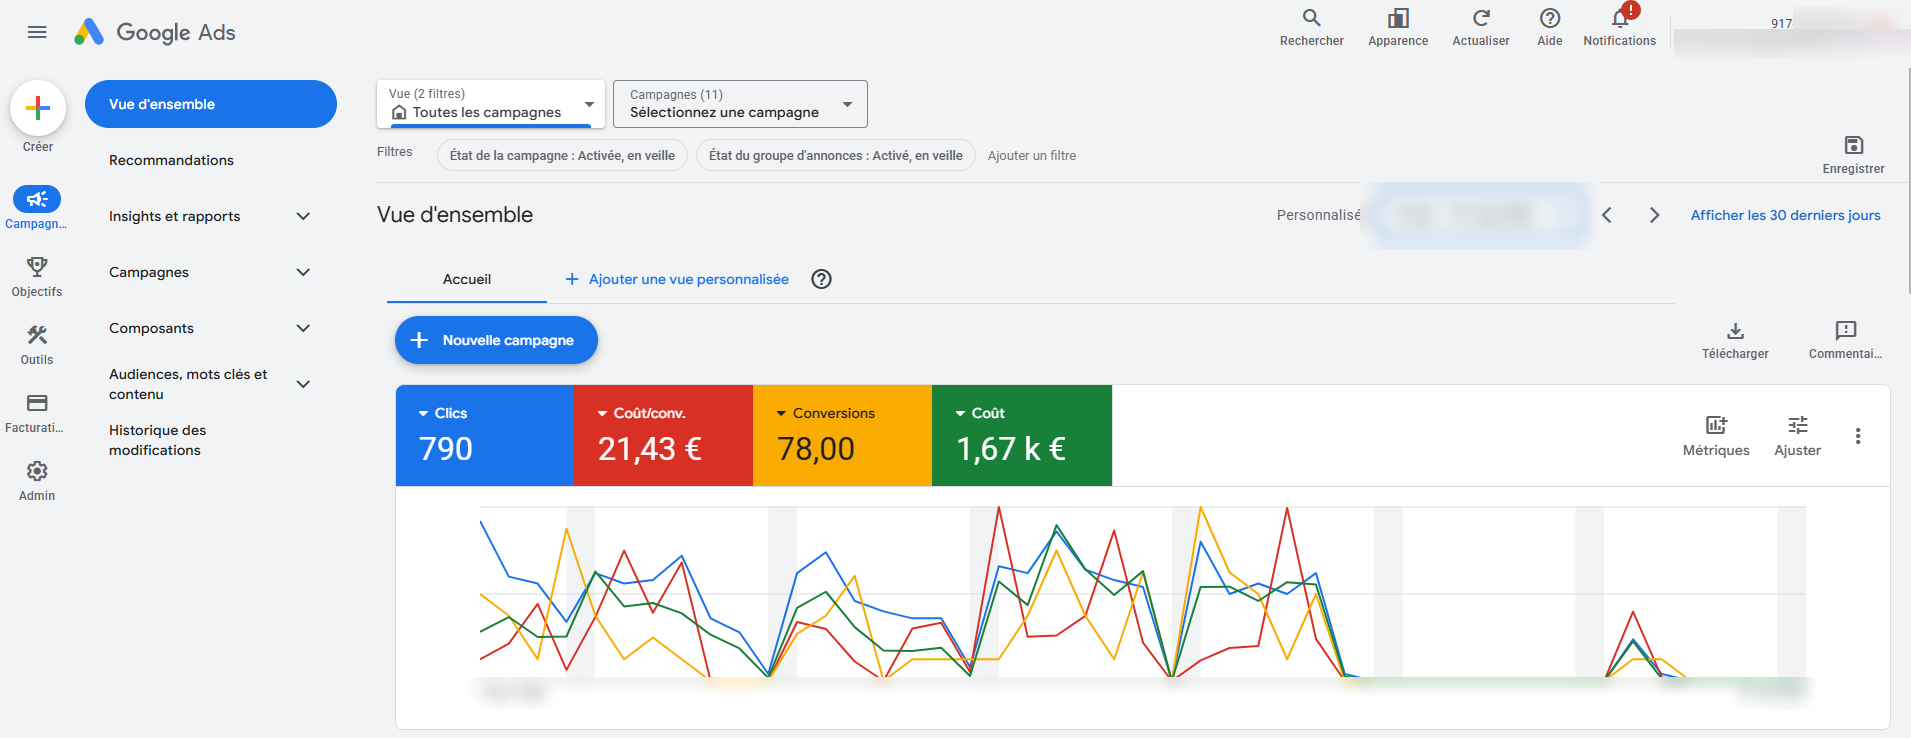Image resolution: width=1911 pixels, height=738 pixels.
Task: Open the Rechercher search tool
Action: 1311,28
